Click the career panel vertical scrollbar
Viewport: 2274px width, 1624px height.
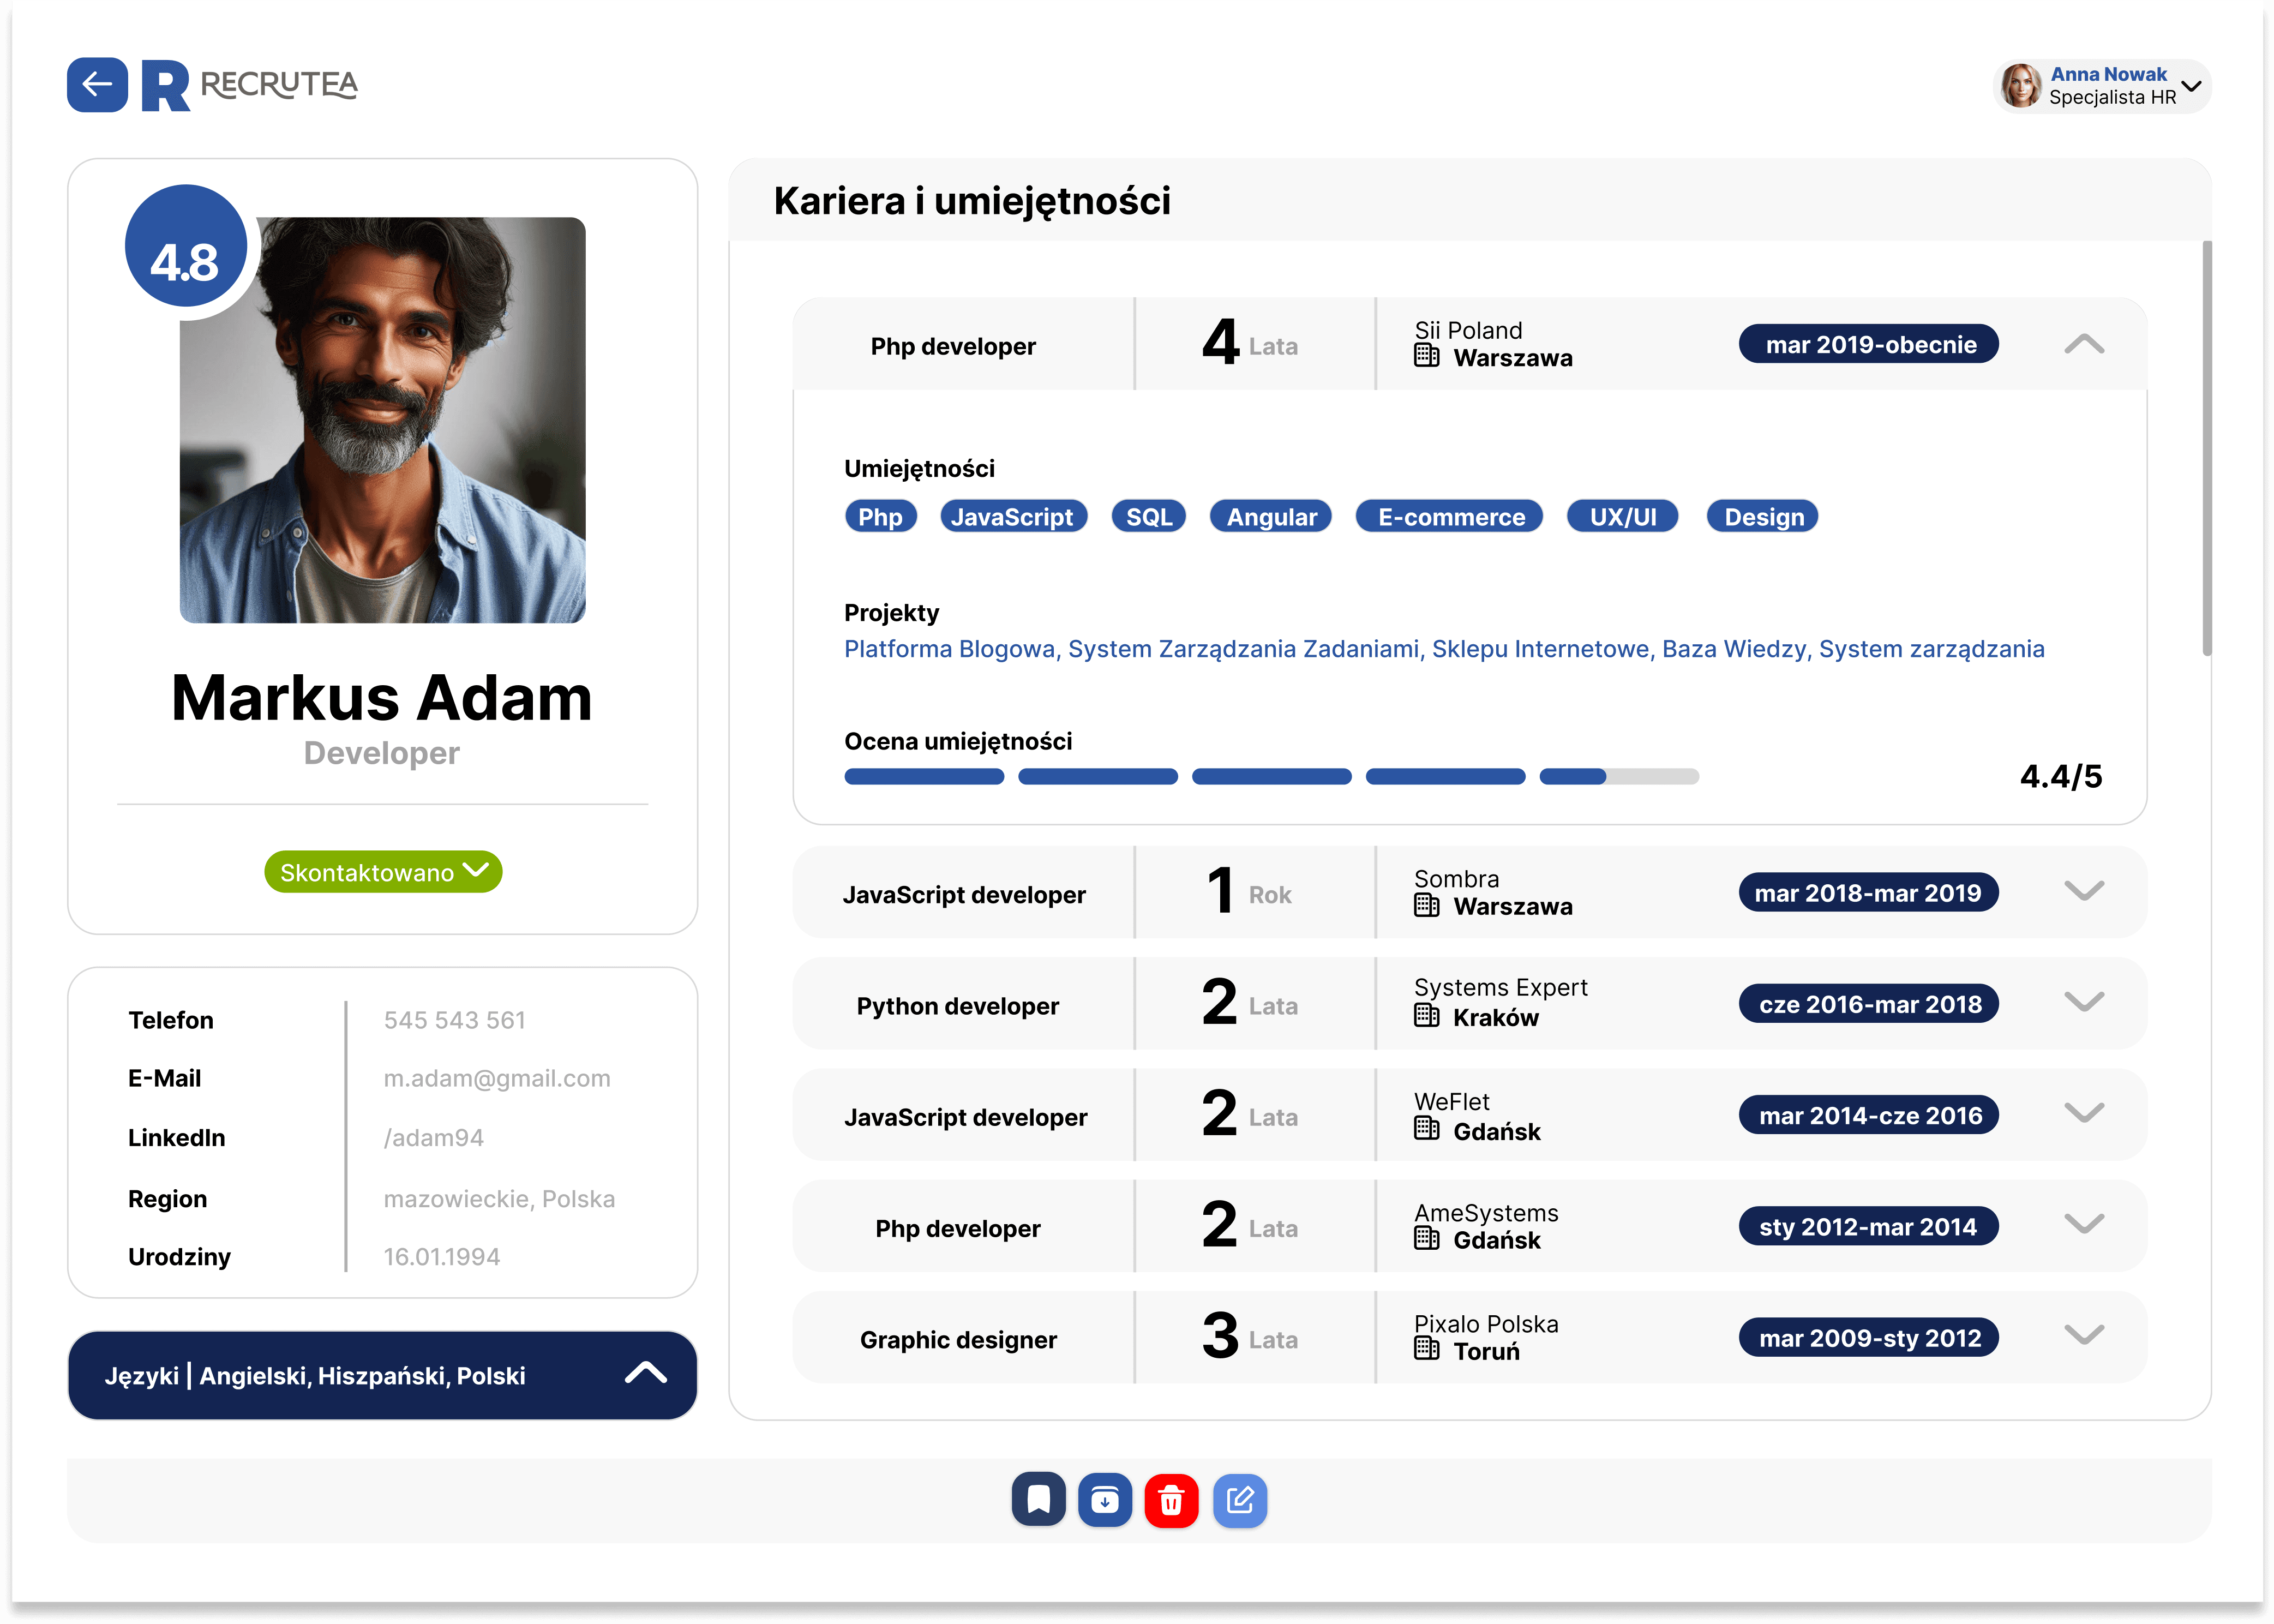pyautogui.click(x=2207, y=448)
